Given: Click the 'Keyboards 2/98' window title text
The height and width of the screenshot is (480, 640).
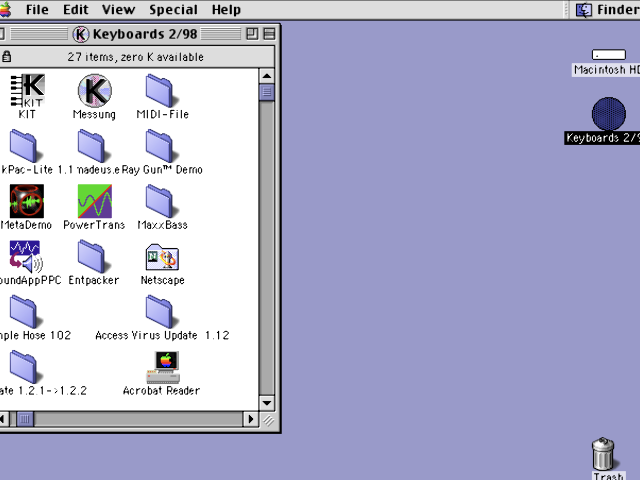Looking at the screenshot, I should point(145,34).
